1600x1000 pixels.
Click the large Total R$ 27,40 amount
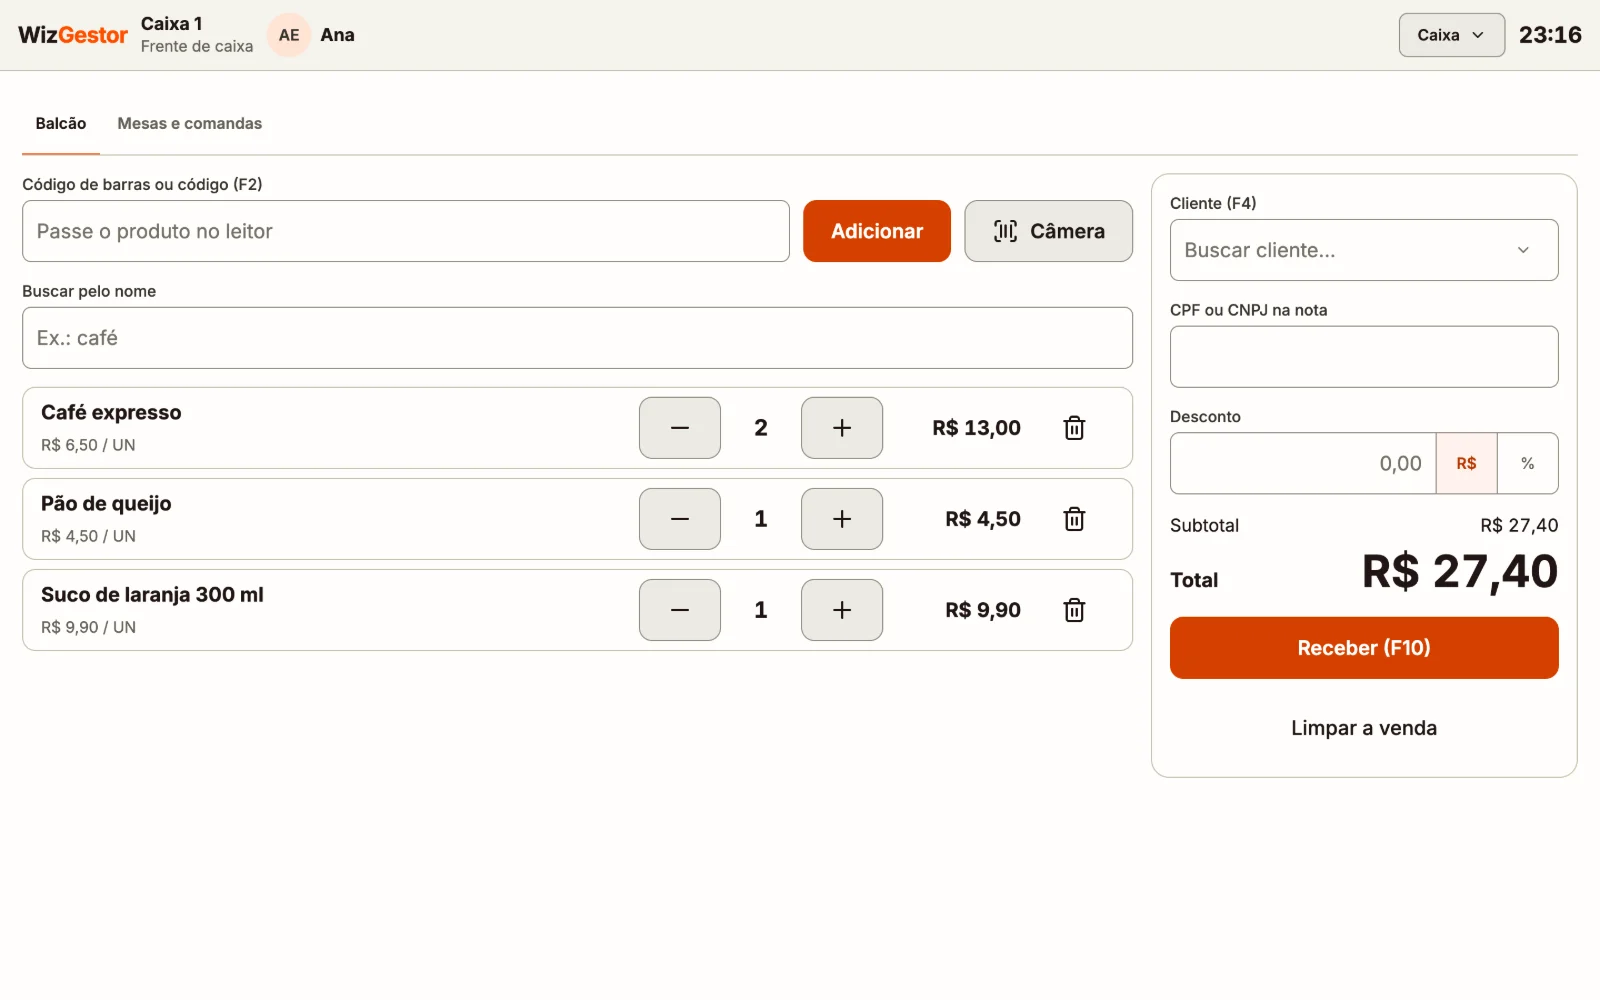click(1460, 572)
